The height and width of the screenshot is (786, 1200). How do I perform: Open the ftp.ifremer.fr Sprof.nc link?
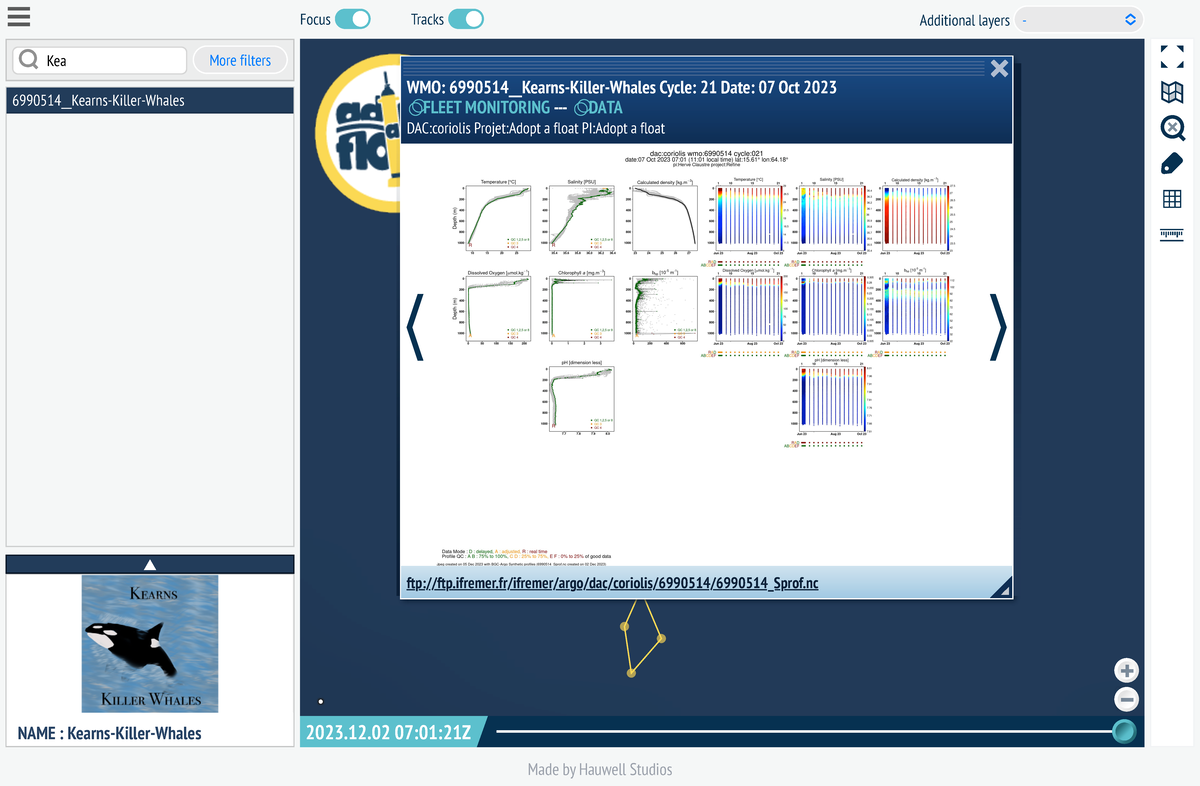click(x=613, y=583)
